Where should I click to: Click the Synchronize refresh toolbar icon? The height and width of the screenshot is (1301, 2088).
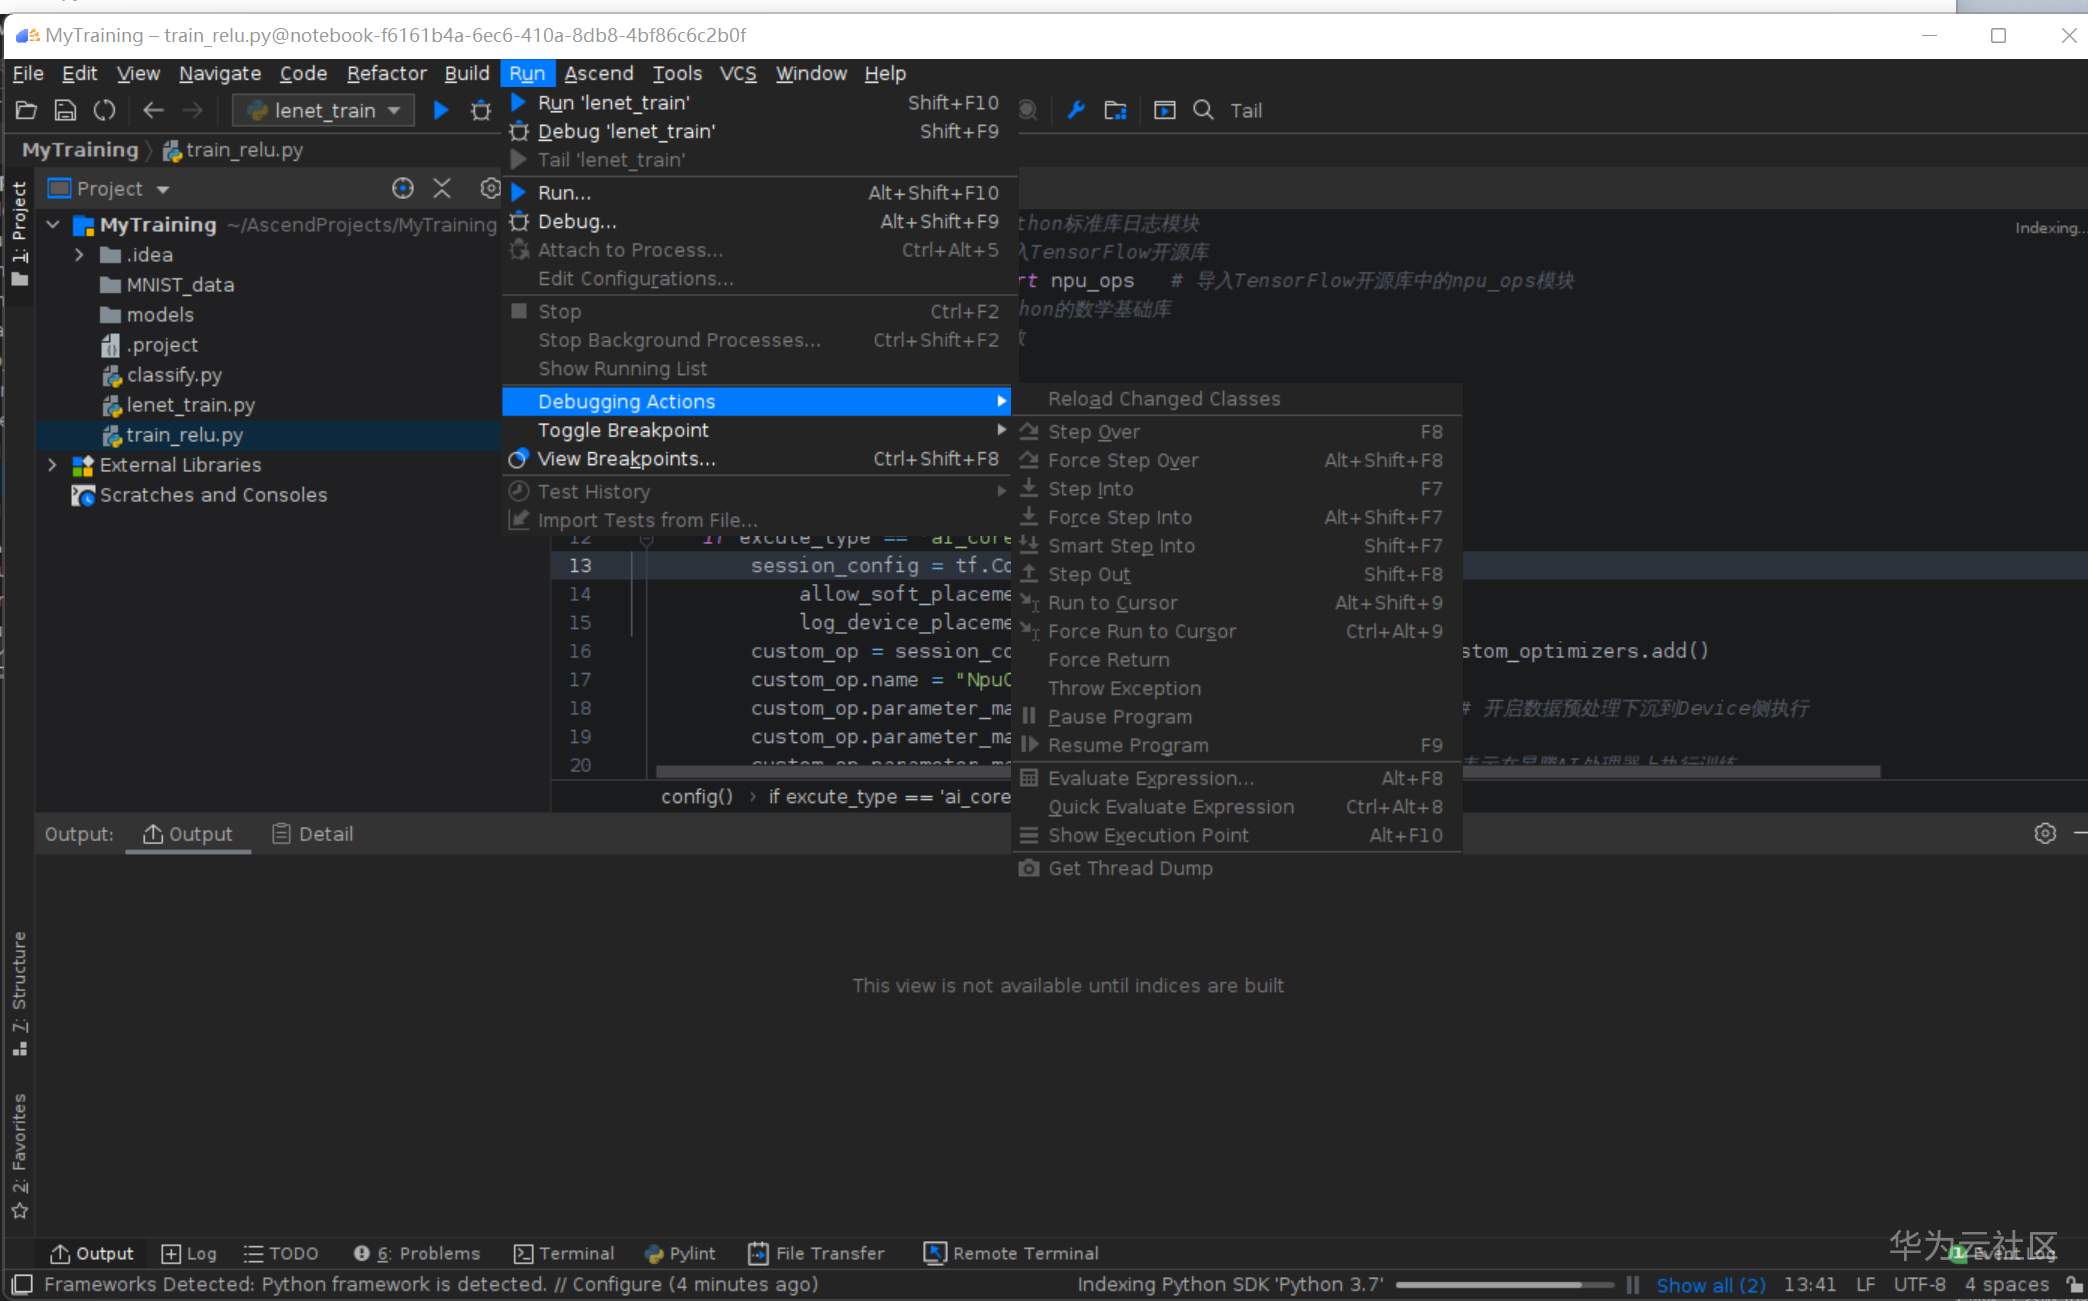104,110
